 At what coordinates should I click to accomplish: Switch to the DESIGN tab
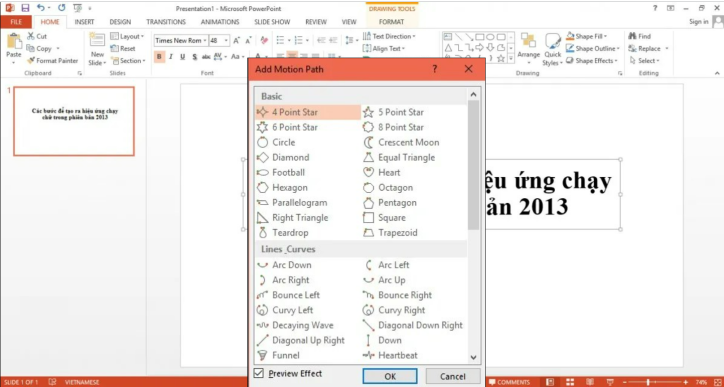120,22
